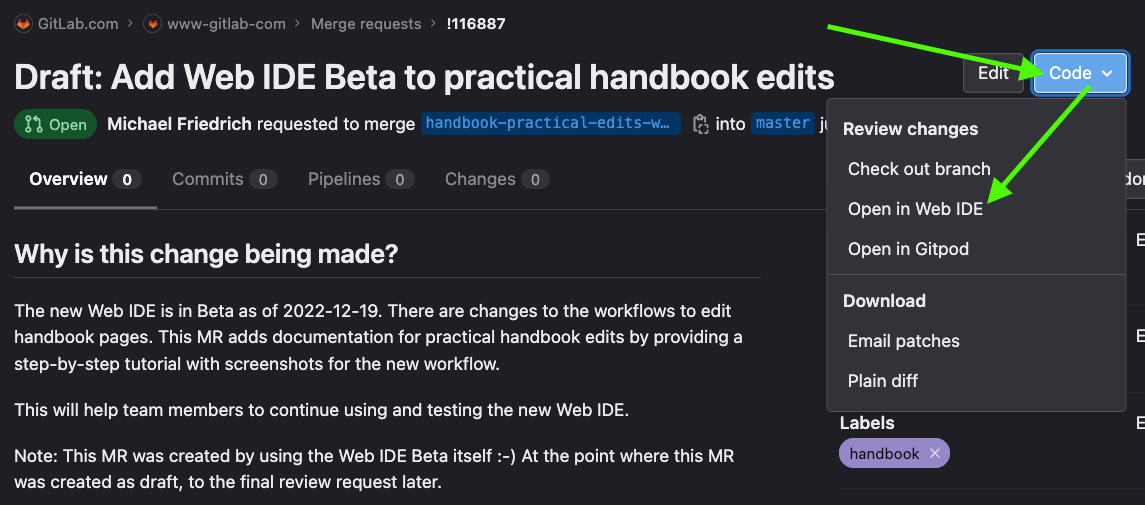Open Michael Friedrich's profile link
The height and width of the screenshot is (505, 1145).
click(x=179, y=124)
